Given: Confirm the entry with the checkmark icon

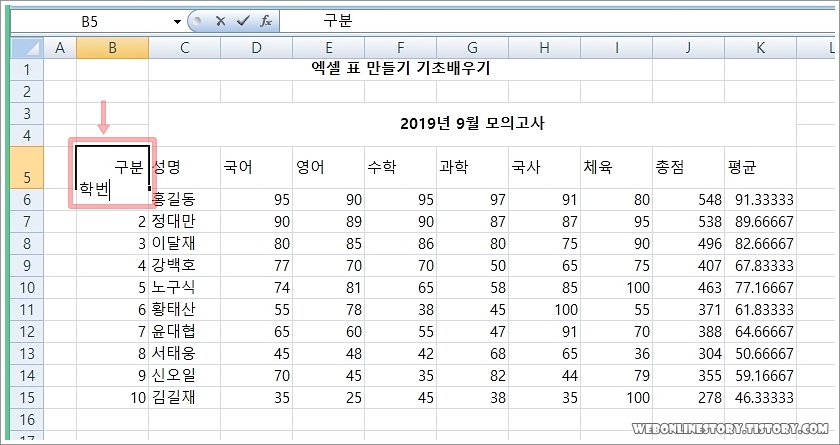Looking at the screenshot, I should [x=243, y=21].
